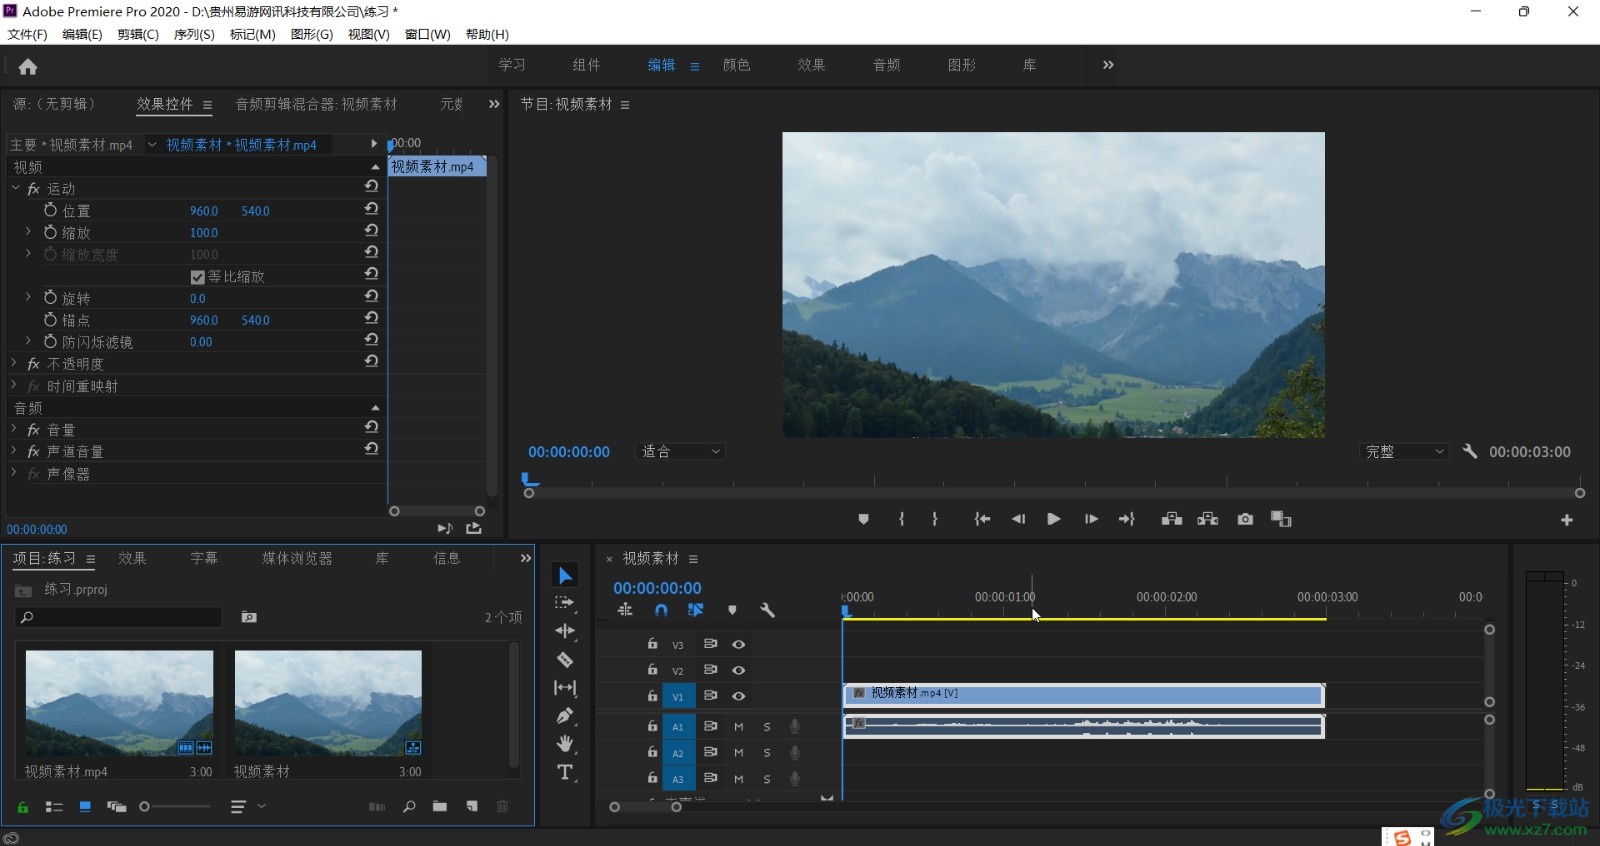Open the zoom level Fit dropdown
Viewport: 1600px width, 846px height.
pos(681,452)
